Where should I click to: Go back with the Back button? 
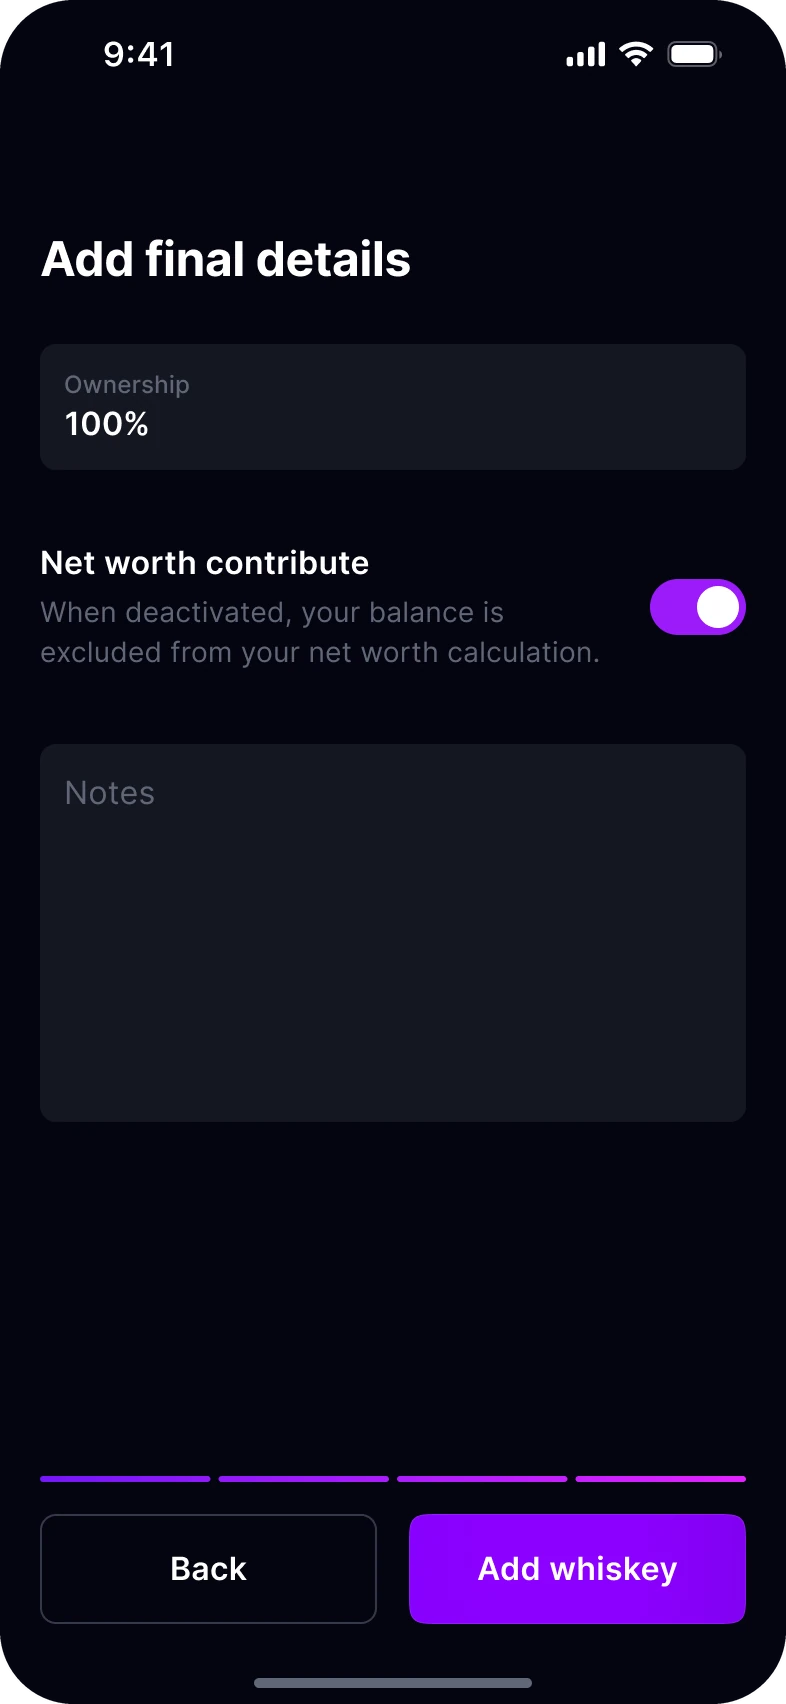(208, 1569)
